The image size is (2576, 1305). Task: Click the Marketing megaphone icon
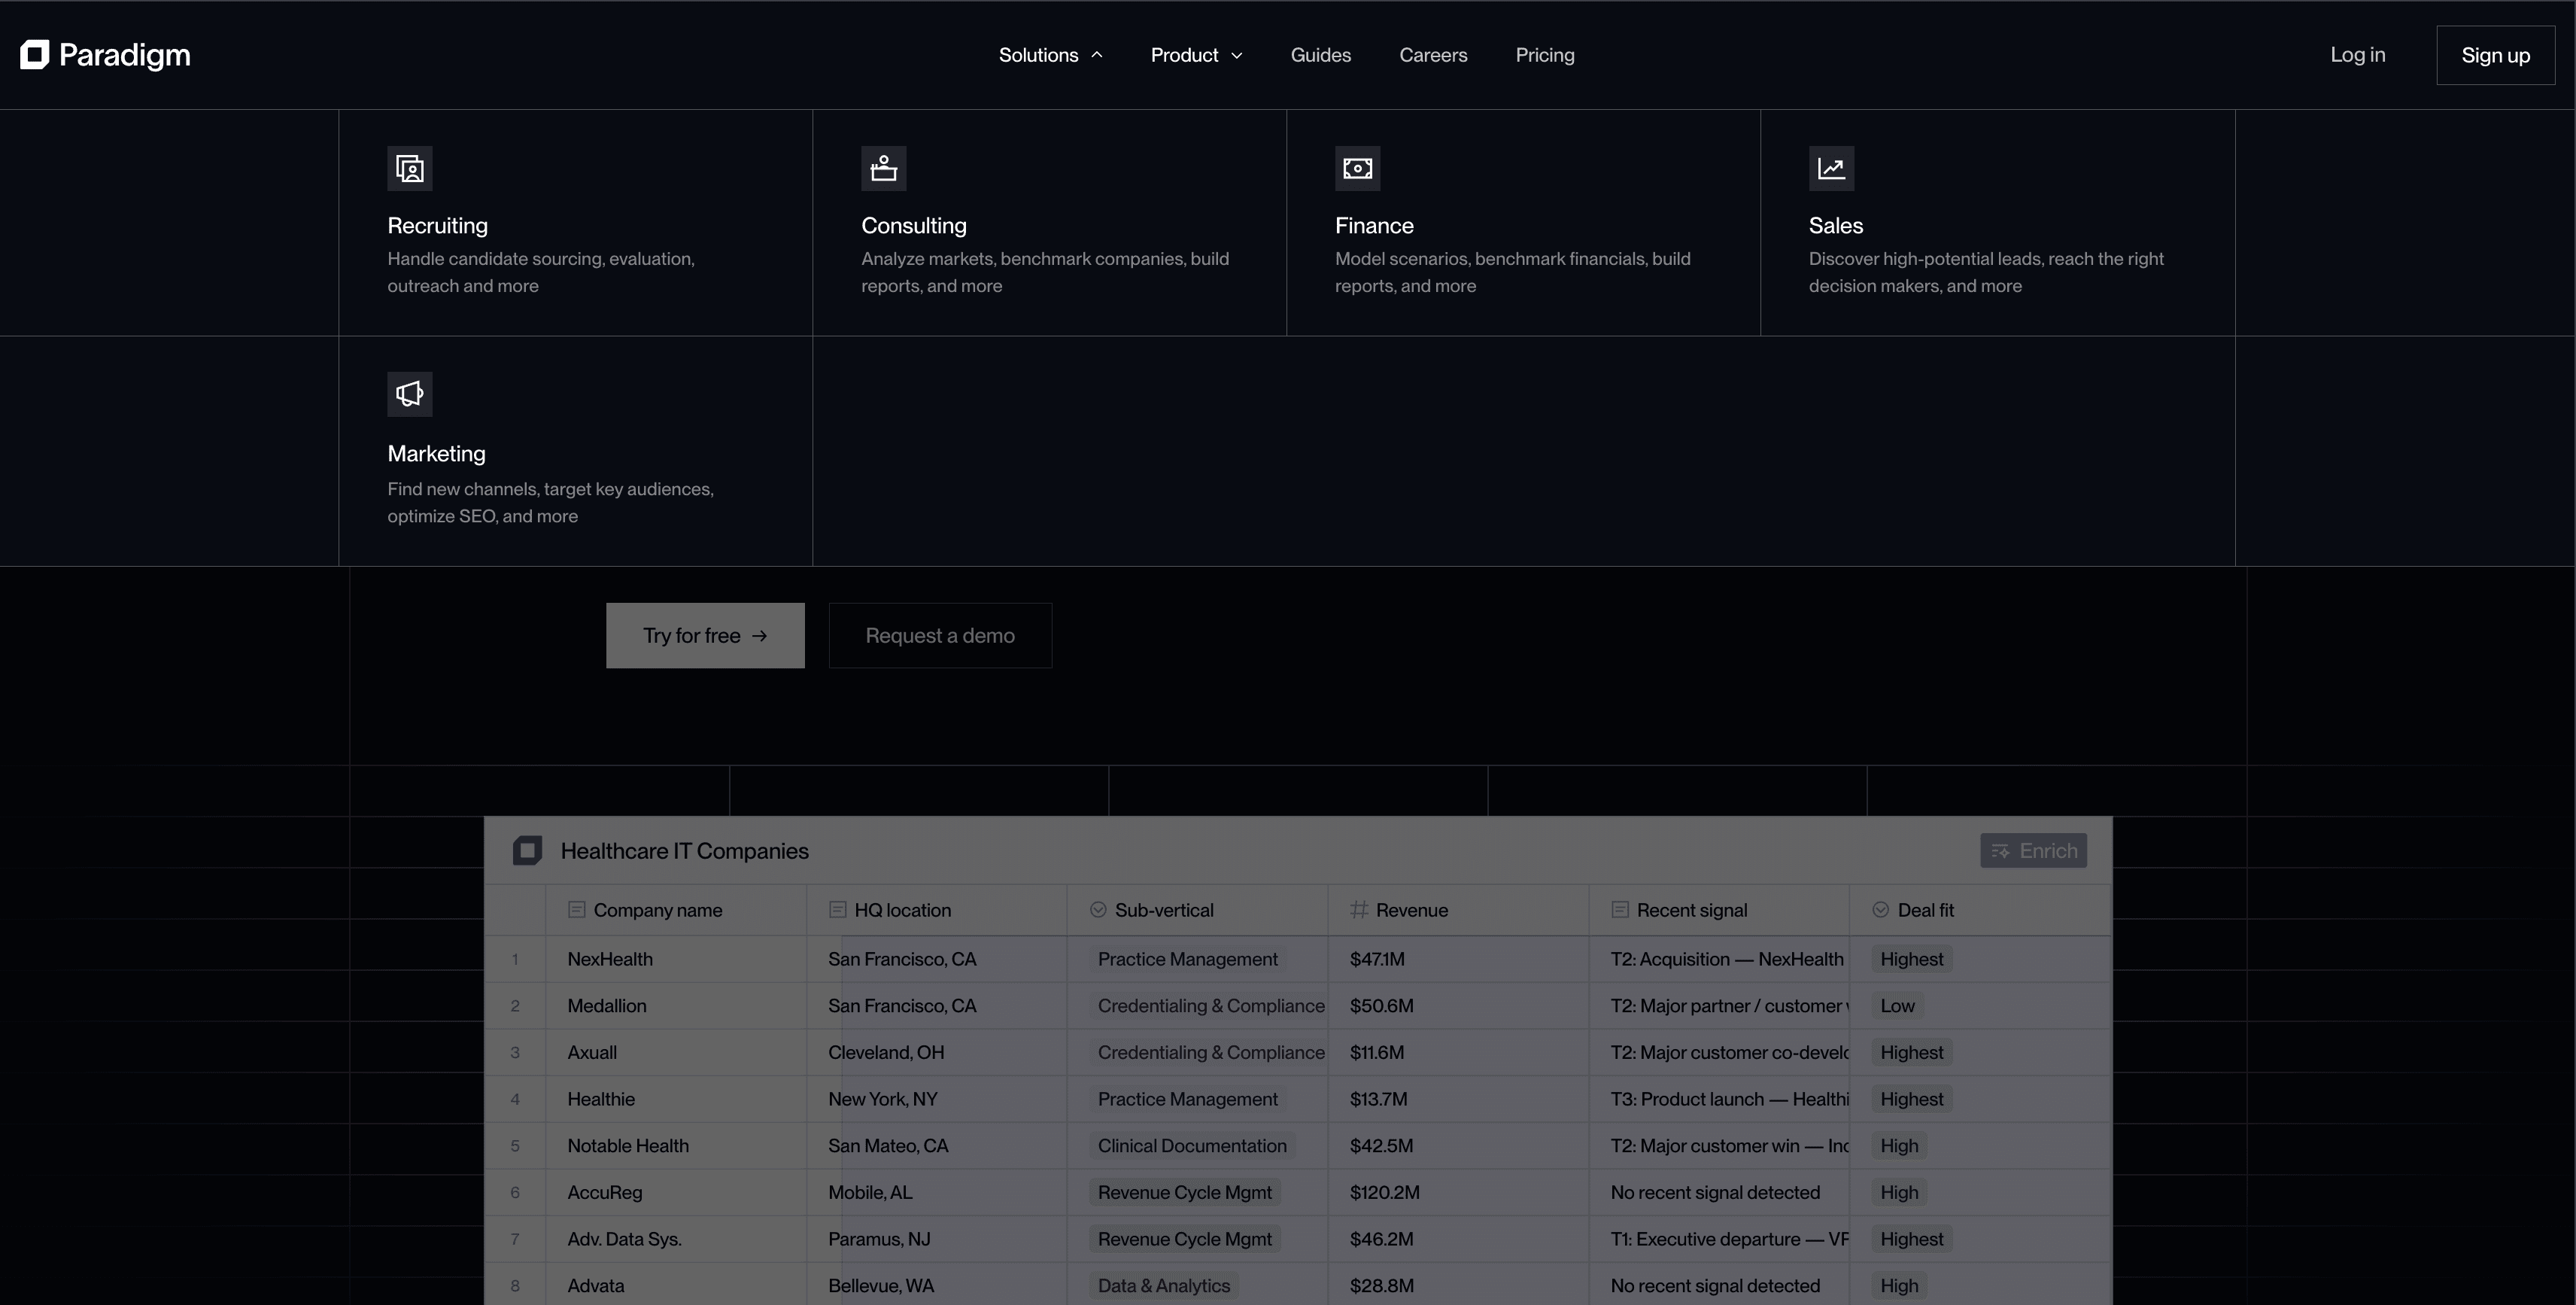tap(409, 394)
